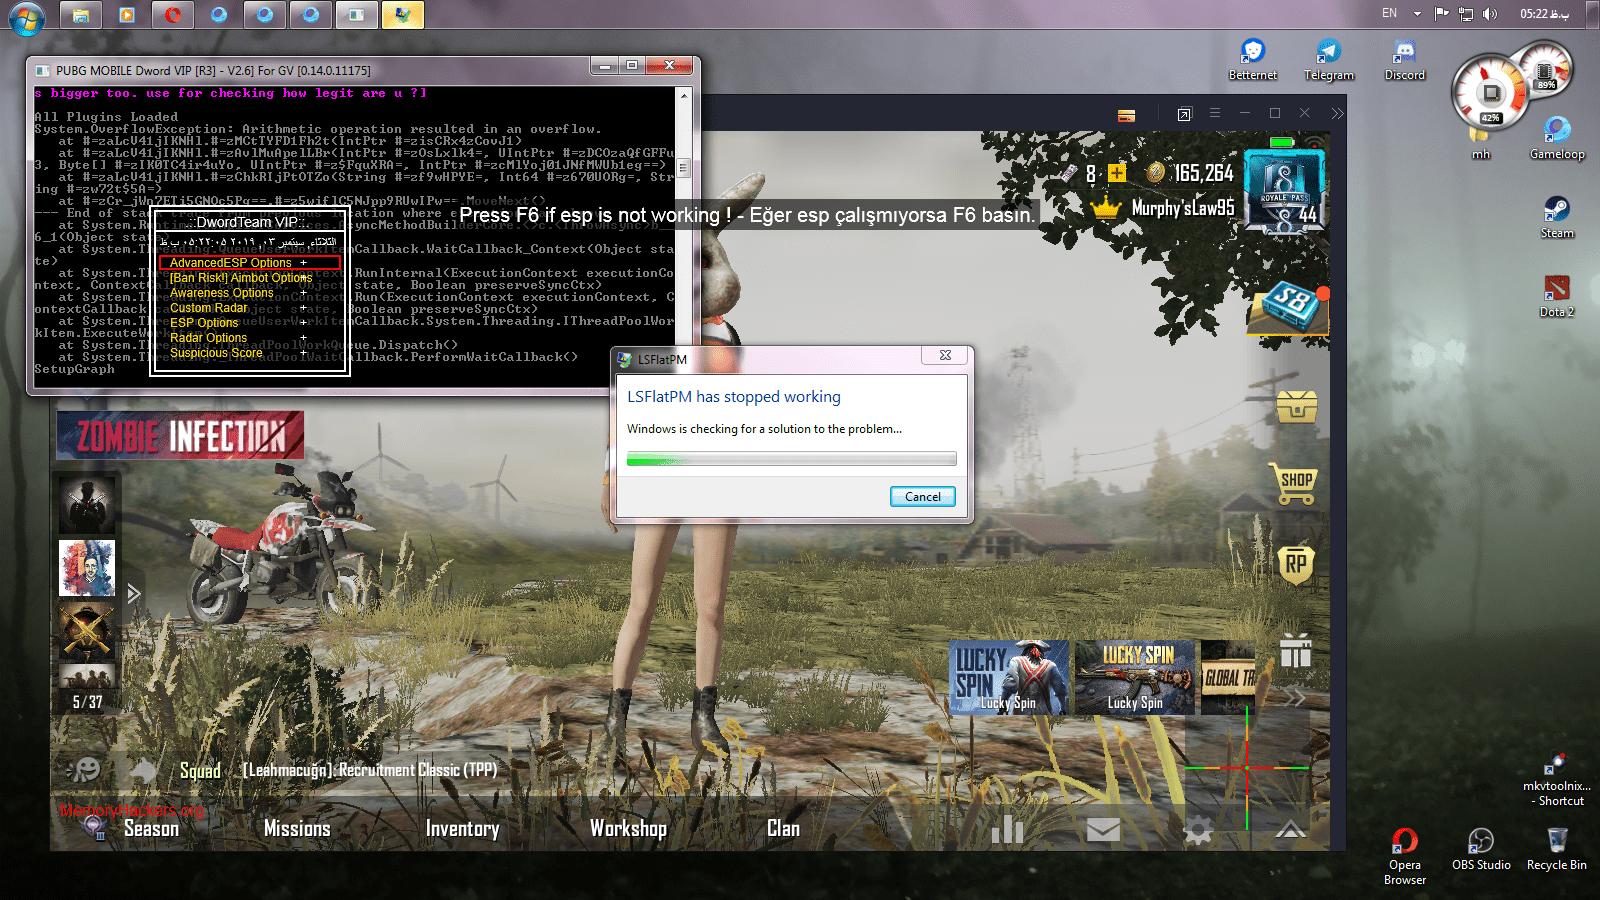Viewport: 1600px width, 900px height.
Task: Expand Ban Risk Aimbot Options entry
Action: point(240,278)
